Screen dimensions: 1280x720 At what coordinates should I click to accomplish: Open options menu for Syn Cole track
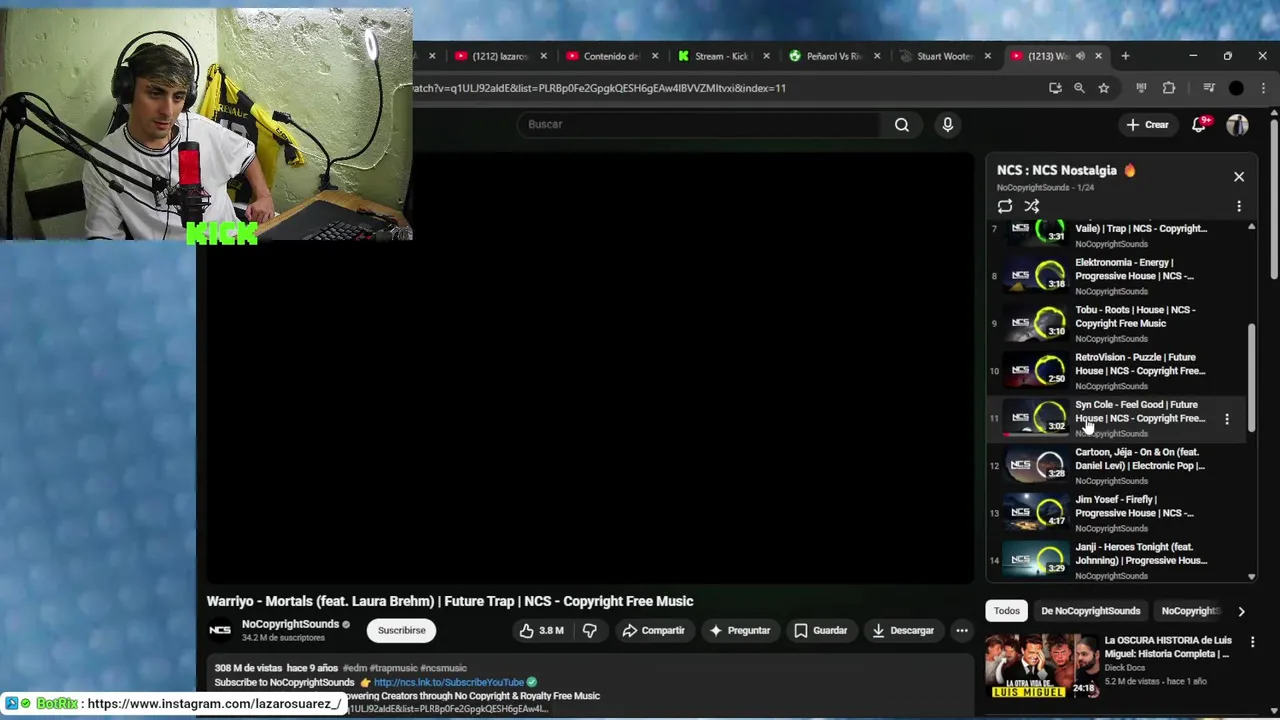1226,419
